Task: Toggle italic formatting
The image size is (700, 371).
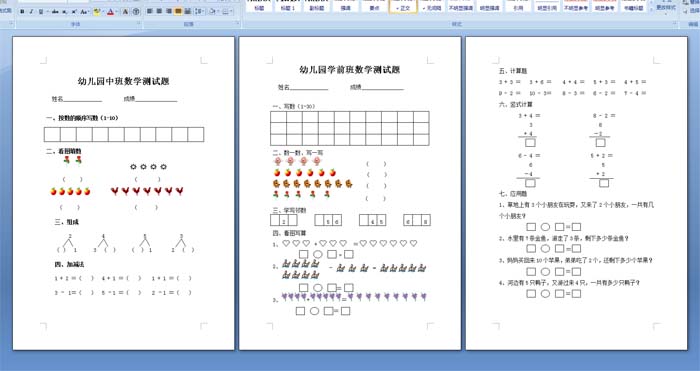Action: tap(31, 12)
